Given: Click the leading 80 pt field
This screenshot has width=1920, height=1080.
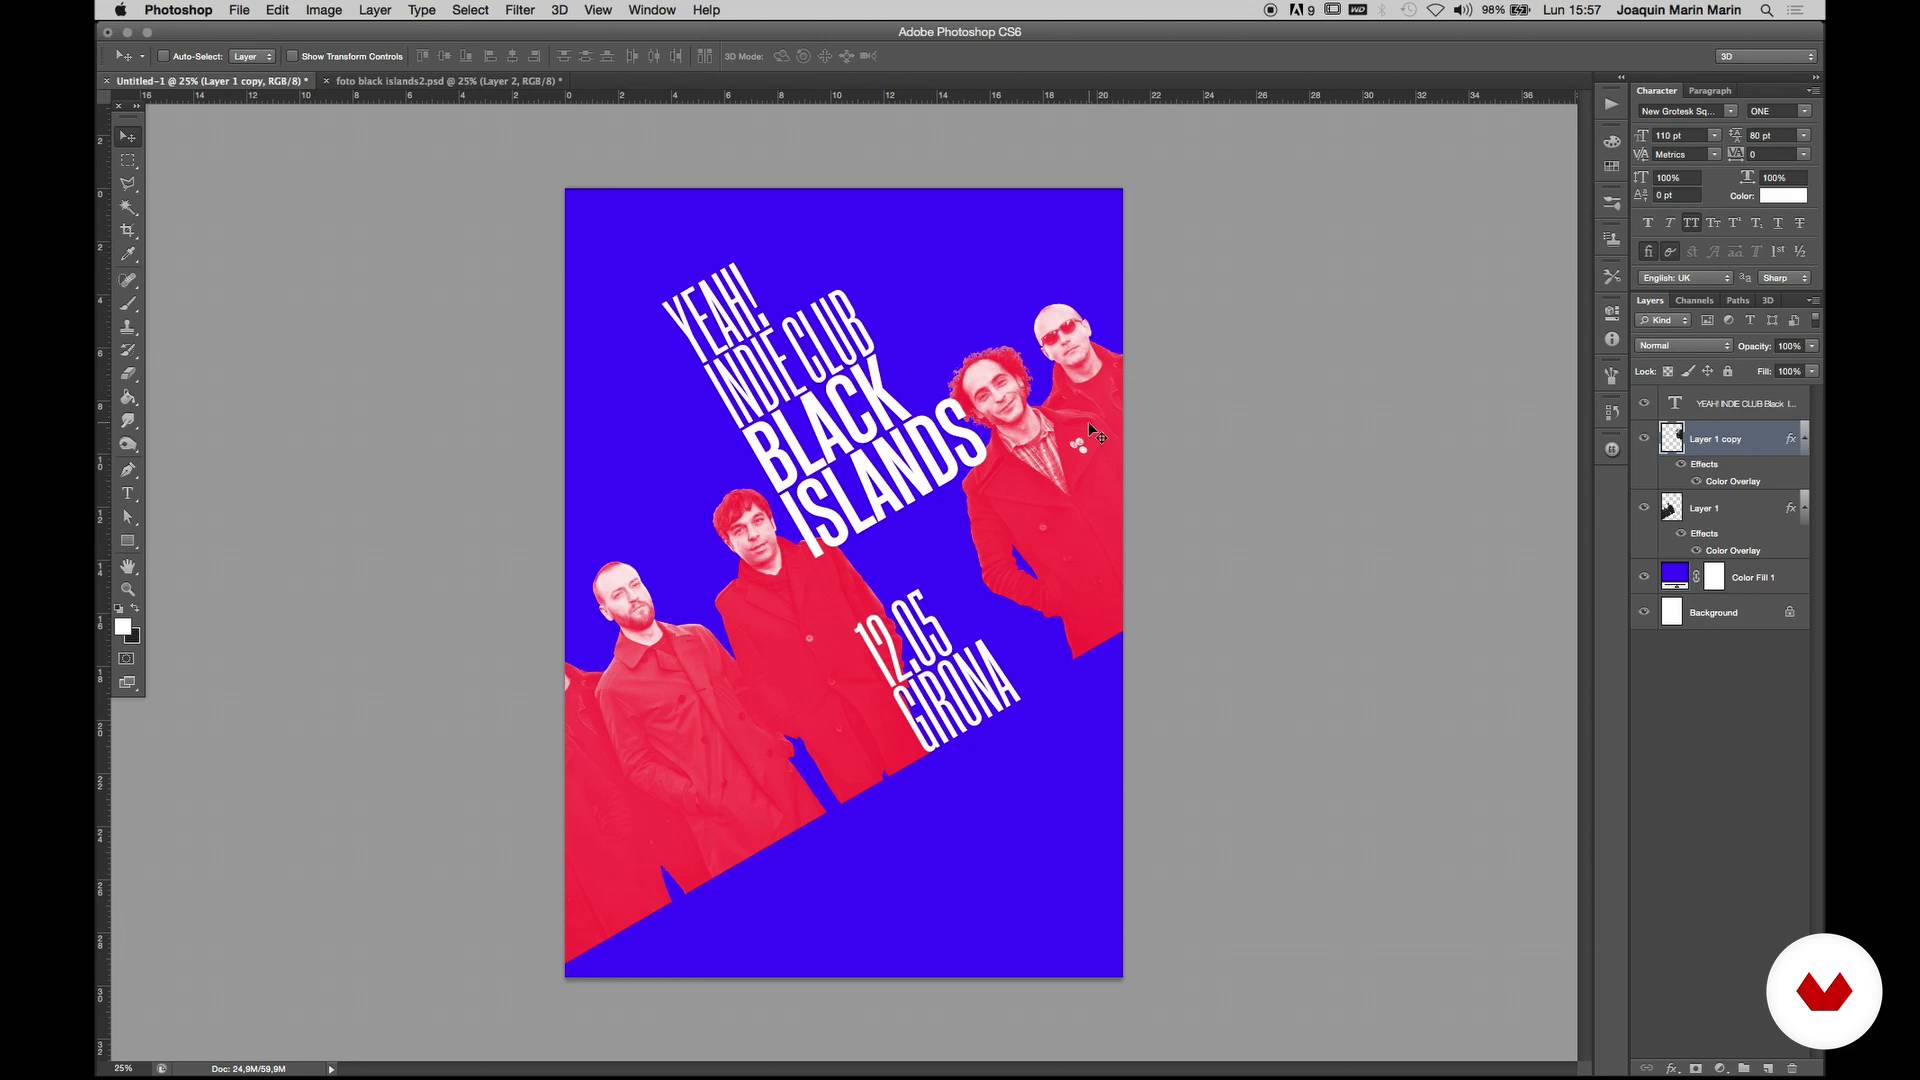Looking at the screenshot, I should click(x=1770, y=135).
